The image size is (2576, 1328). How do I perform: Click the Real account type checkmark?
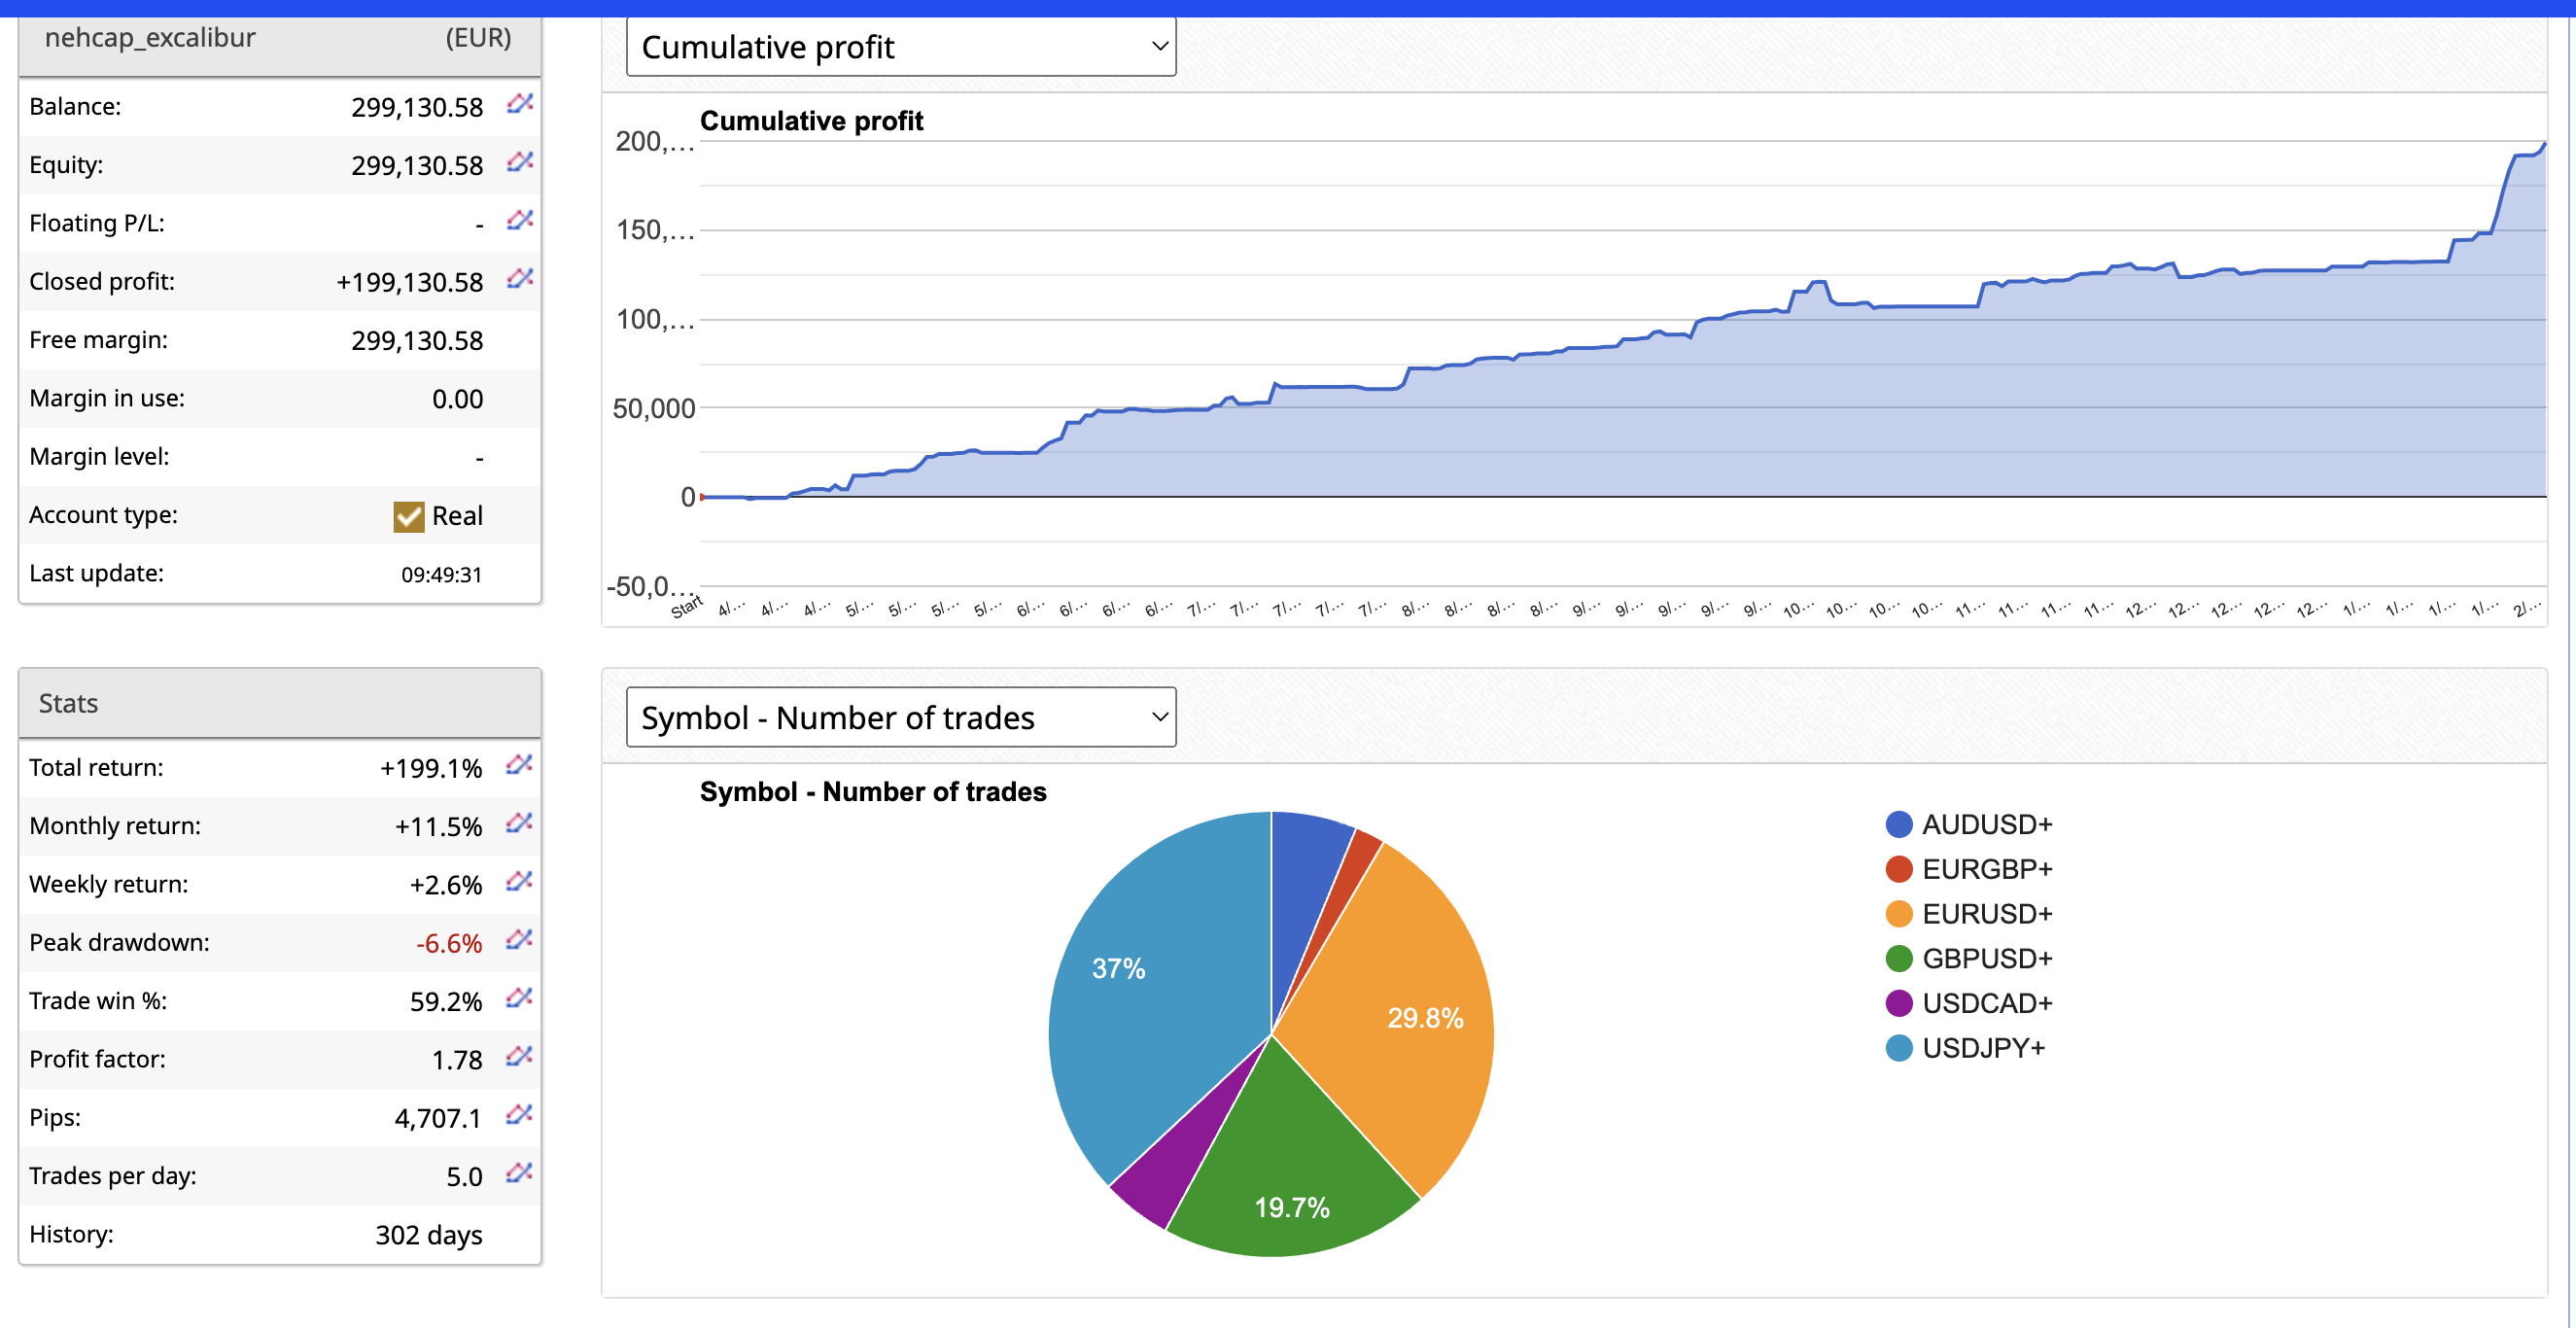408,516
